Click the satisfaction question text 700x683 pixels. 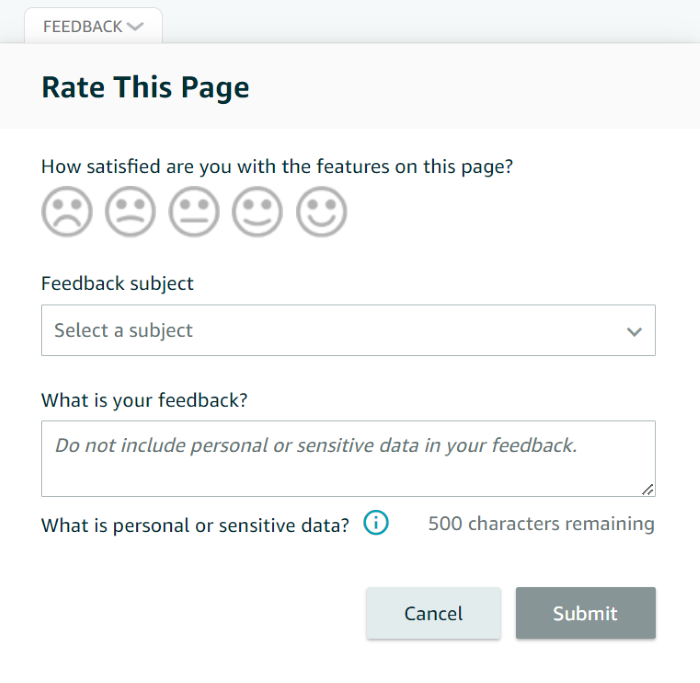click(277, 167)
